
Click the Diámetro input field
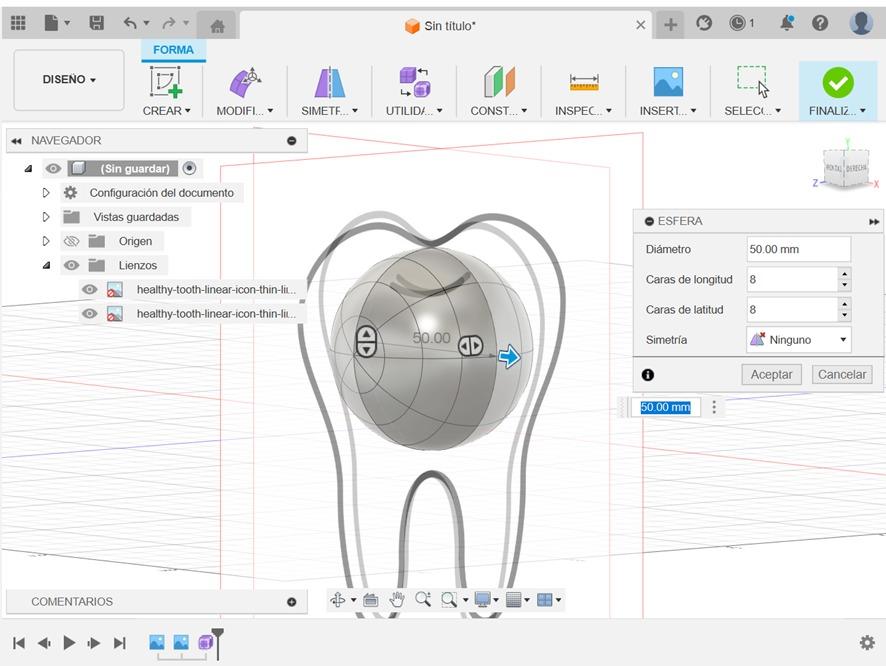[x=798, y=249]
